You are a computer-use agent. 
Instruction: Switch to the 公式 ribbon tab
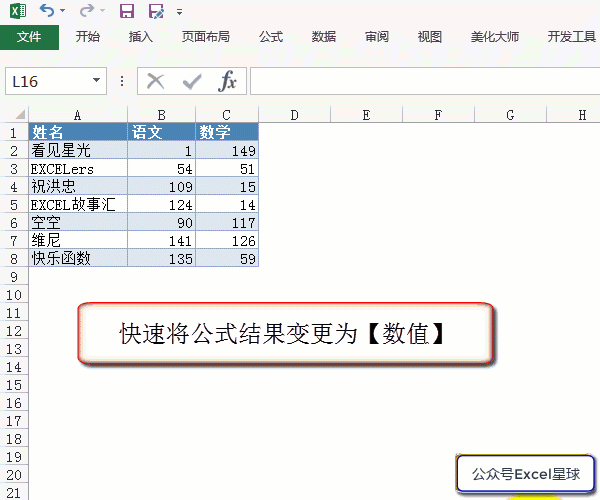point(271,37)
